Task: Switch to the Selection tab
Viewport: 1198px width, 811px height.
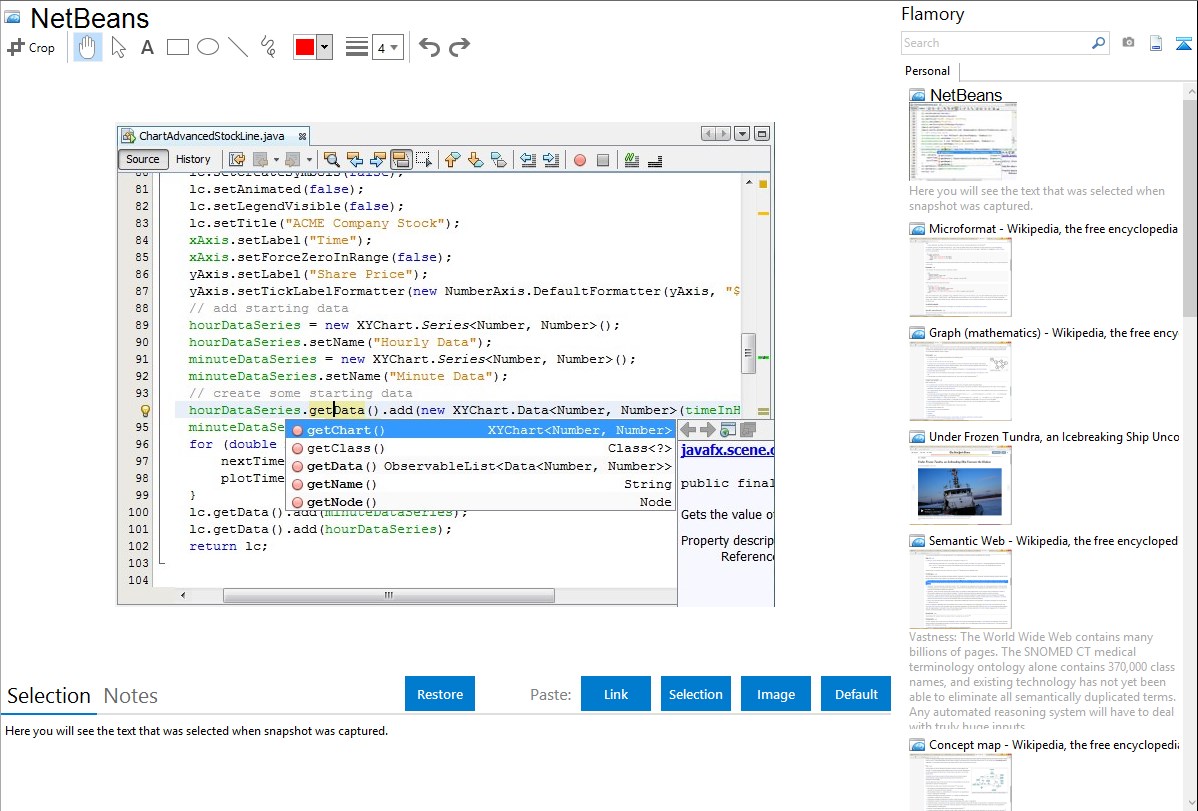Action: (49, 696)
